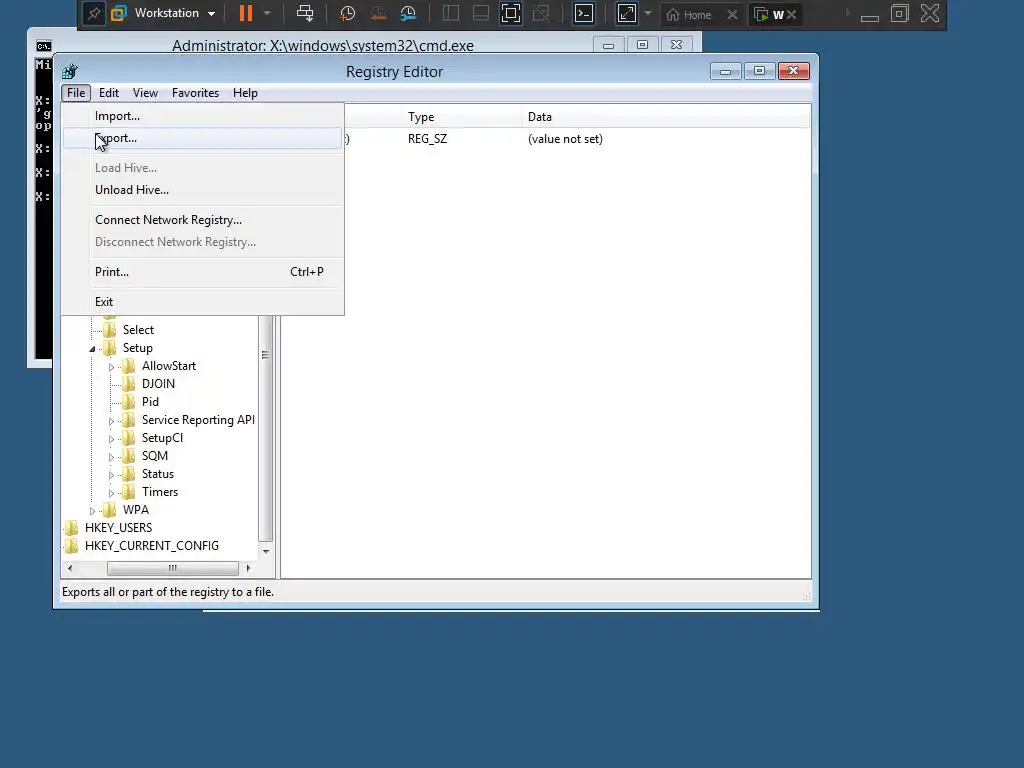Close the Home tab

pos(733,14)
